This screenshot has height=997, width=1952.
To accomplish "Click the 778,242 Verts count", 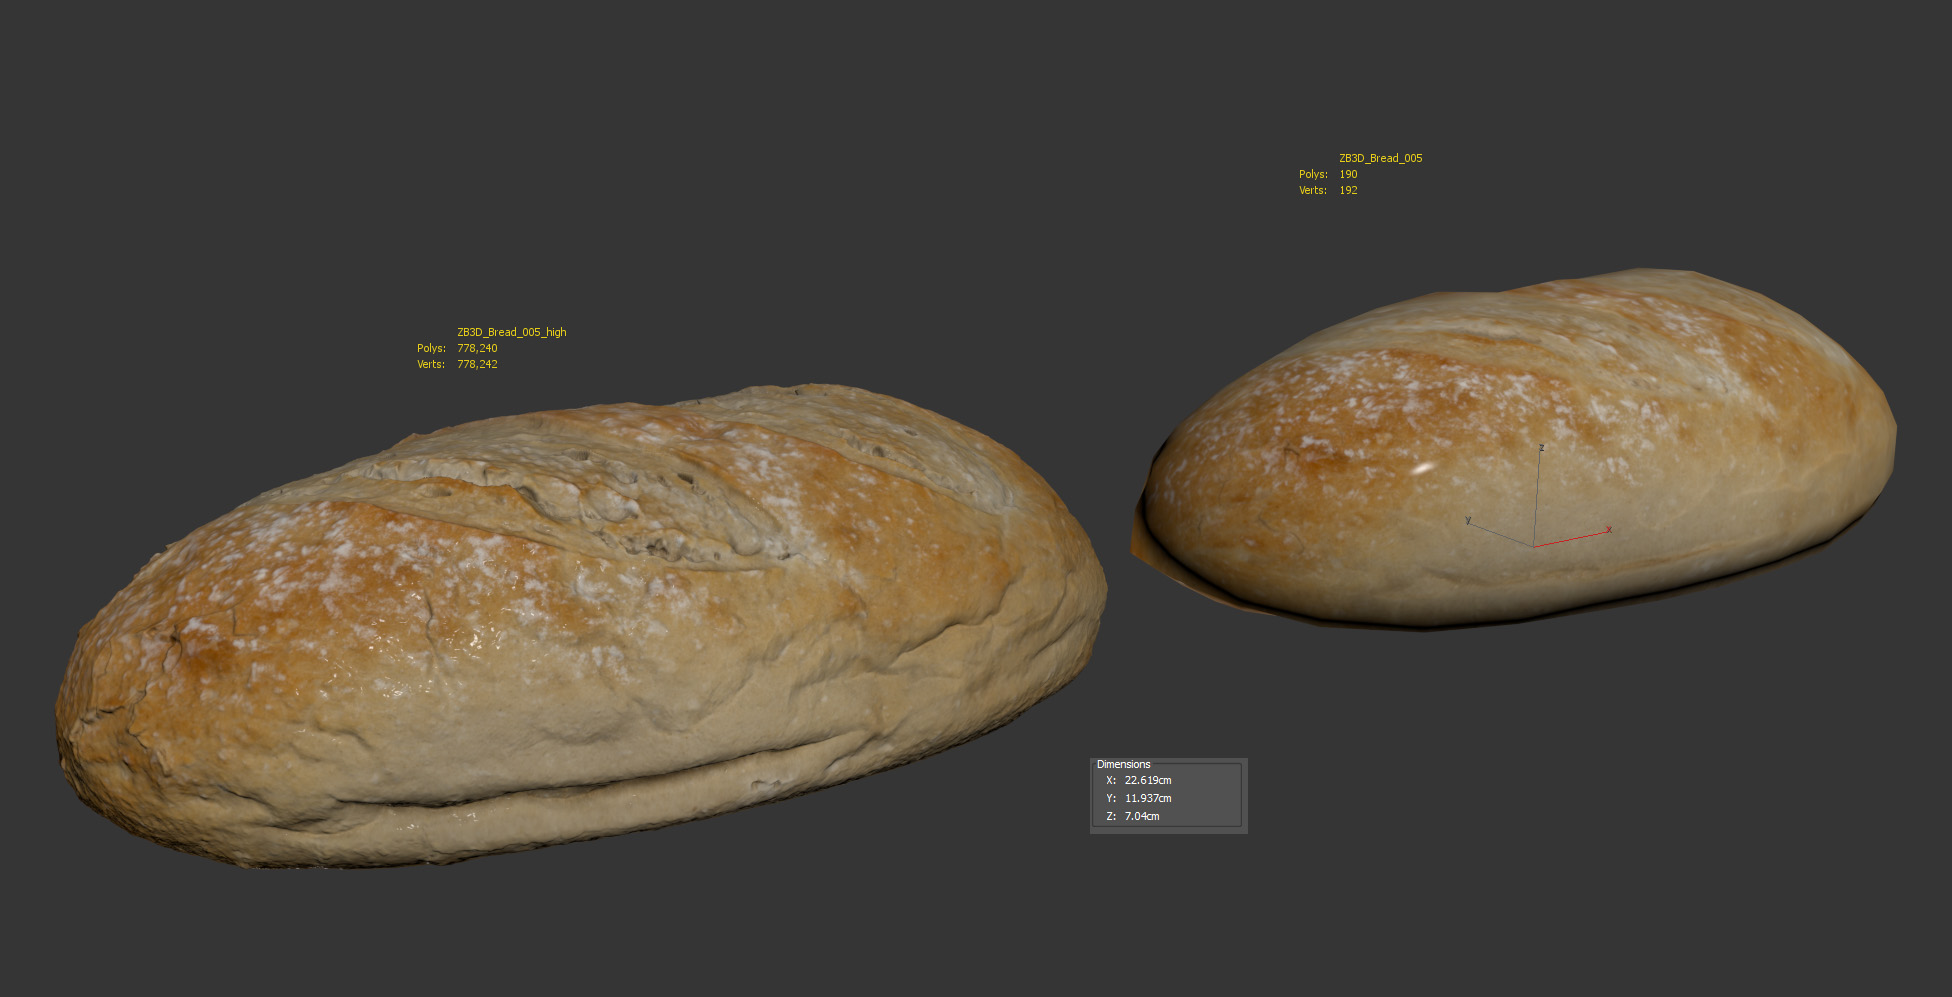I will [477, 364].
